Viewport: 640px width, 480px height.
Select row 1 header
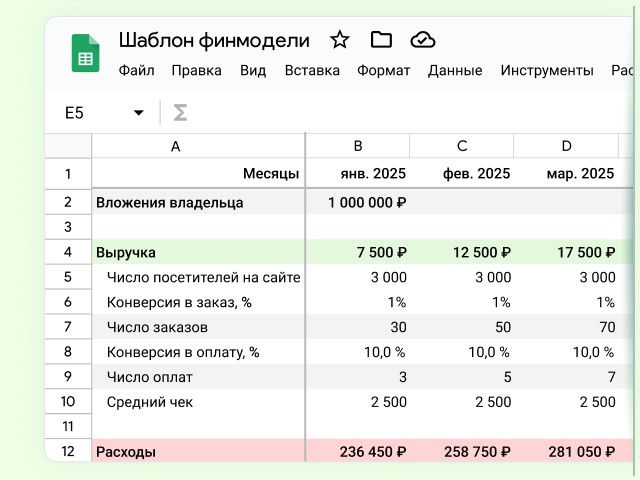pos(68,174)
